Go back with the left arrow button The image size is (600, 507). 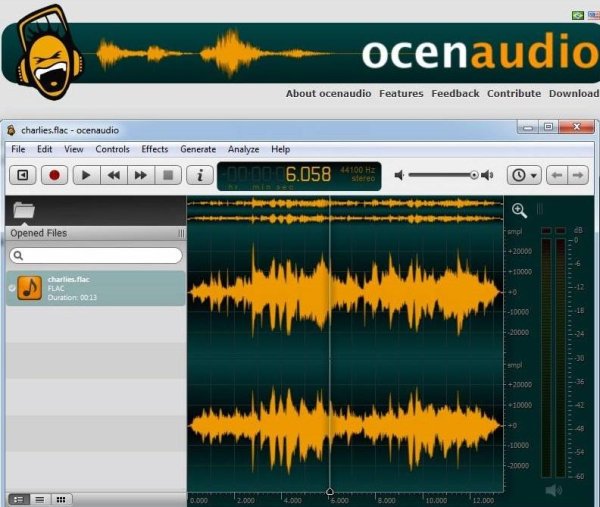point(557,175)
